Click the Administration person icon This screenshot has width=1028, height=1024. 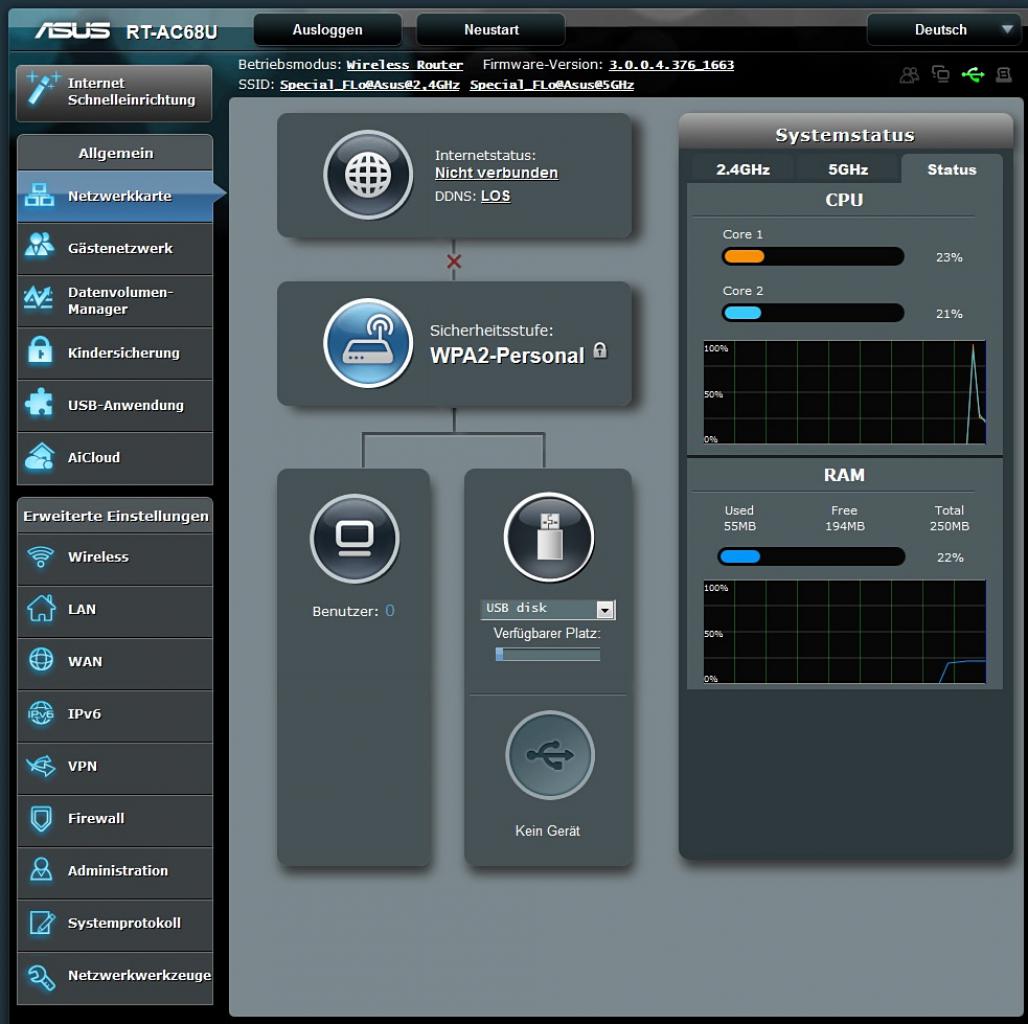tap(41, 870)
